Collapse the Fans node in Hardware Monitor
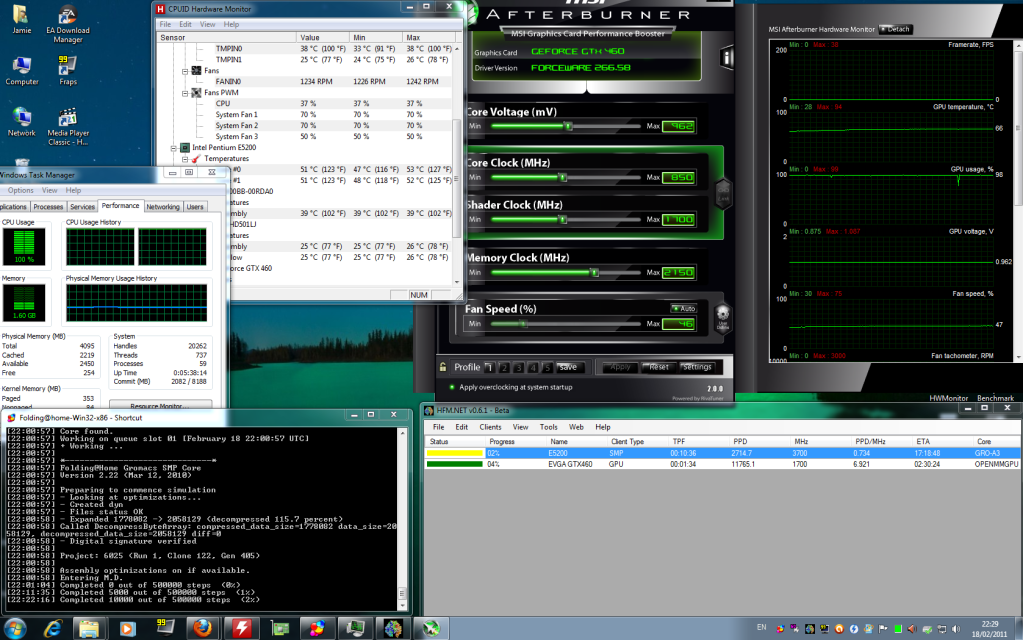Viewport: 1023px width, 640px height. pyautogui.click(x=185, y=70)
